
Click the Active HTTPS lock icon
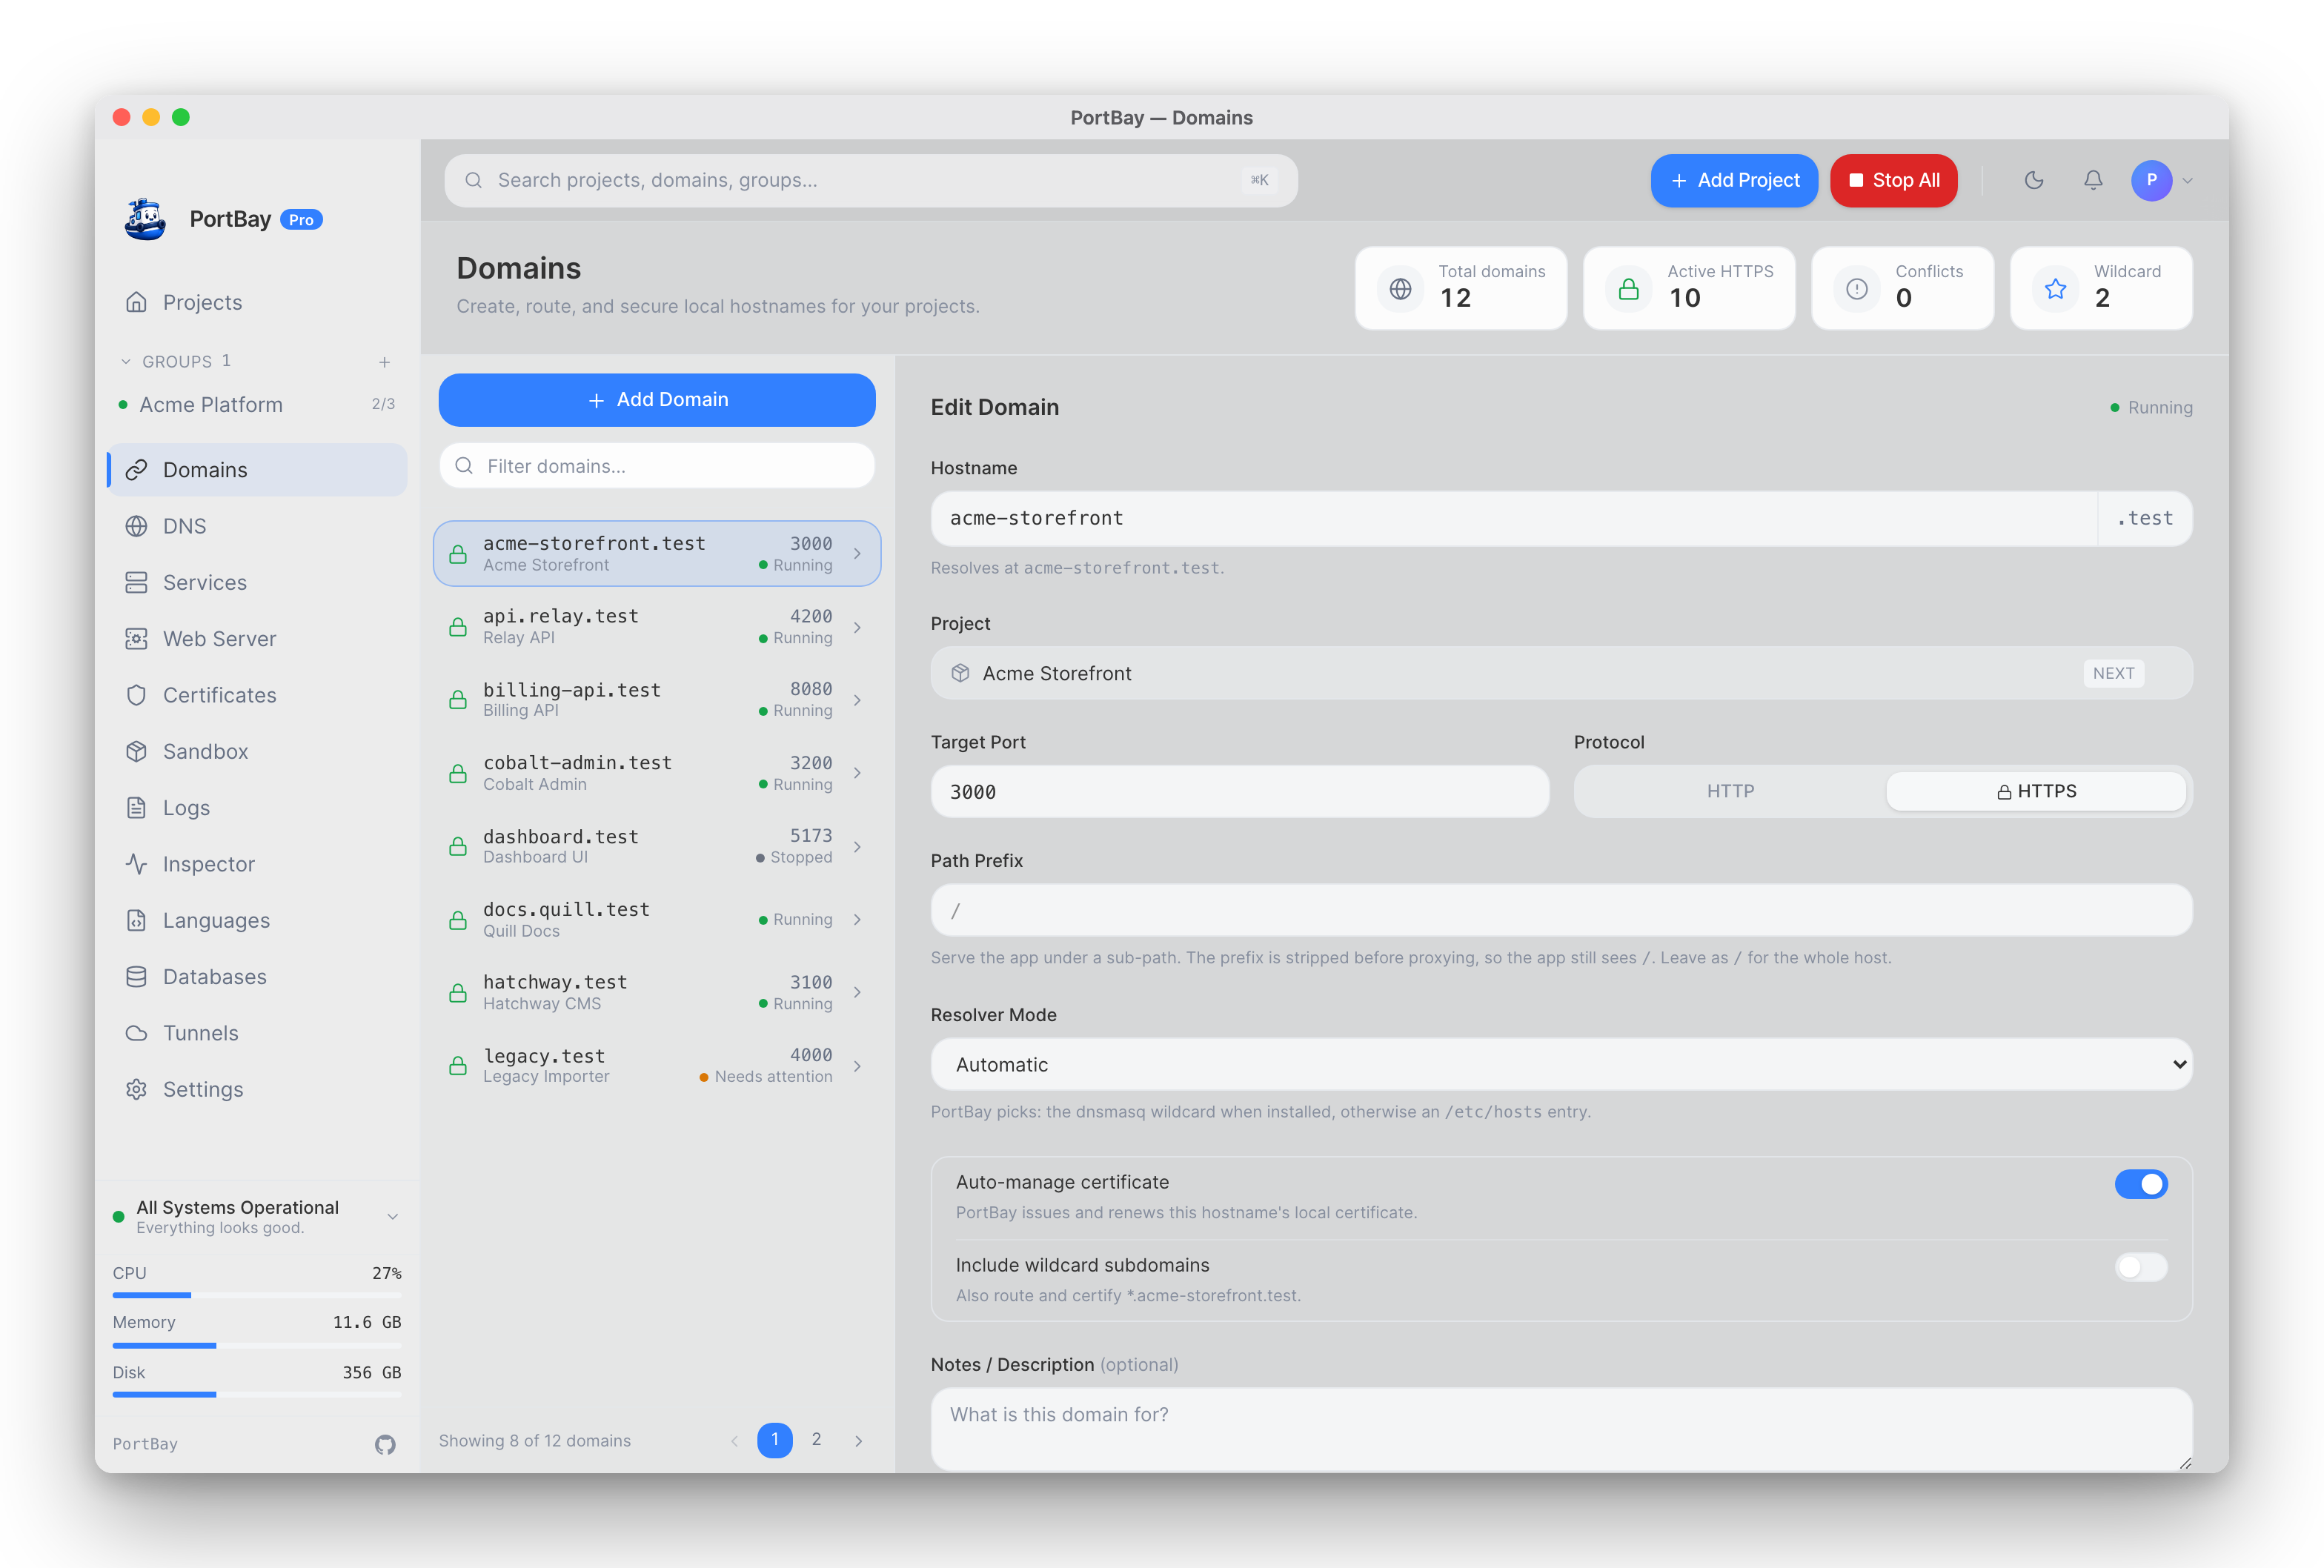tap(1629, 288)
